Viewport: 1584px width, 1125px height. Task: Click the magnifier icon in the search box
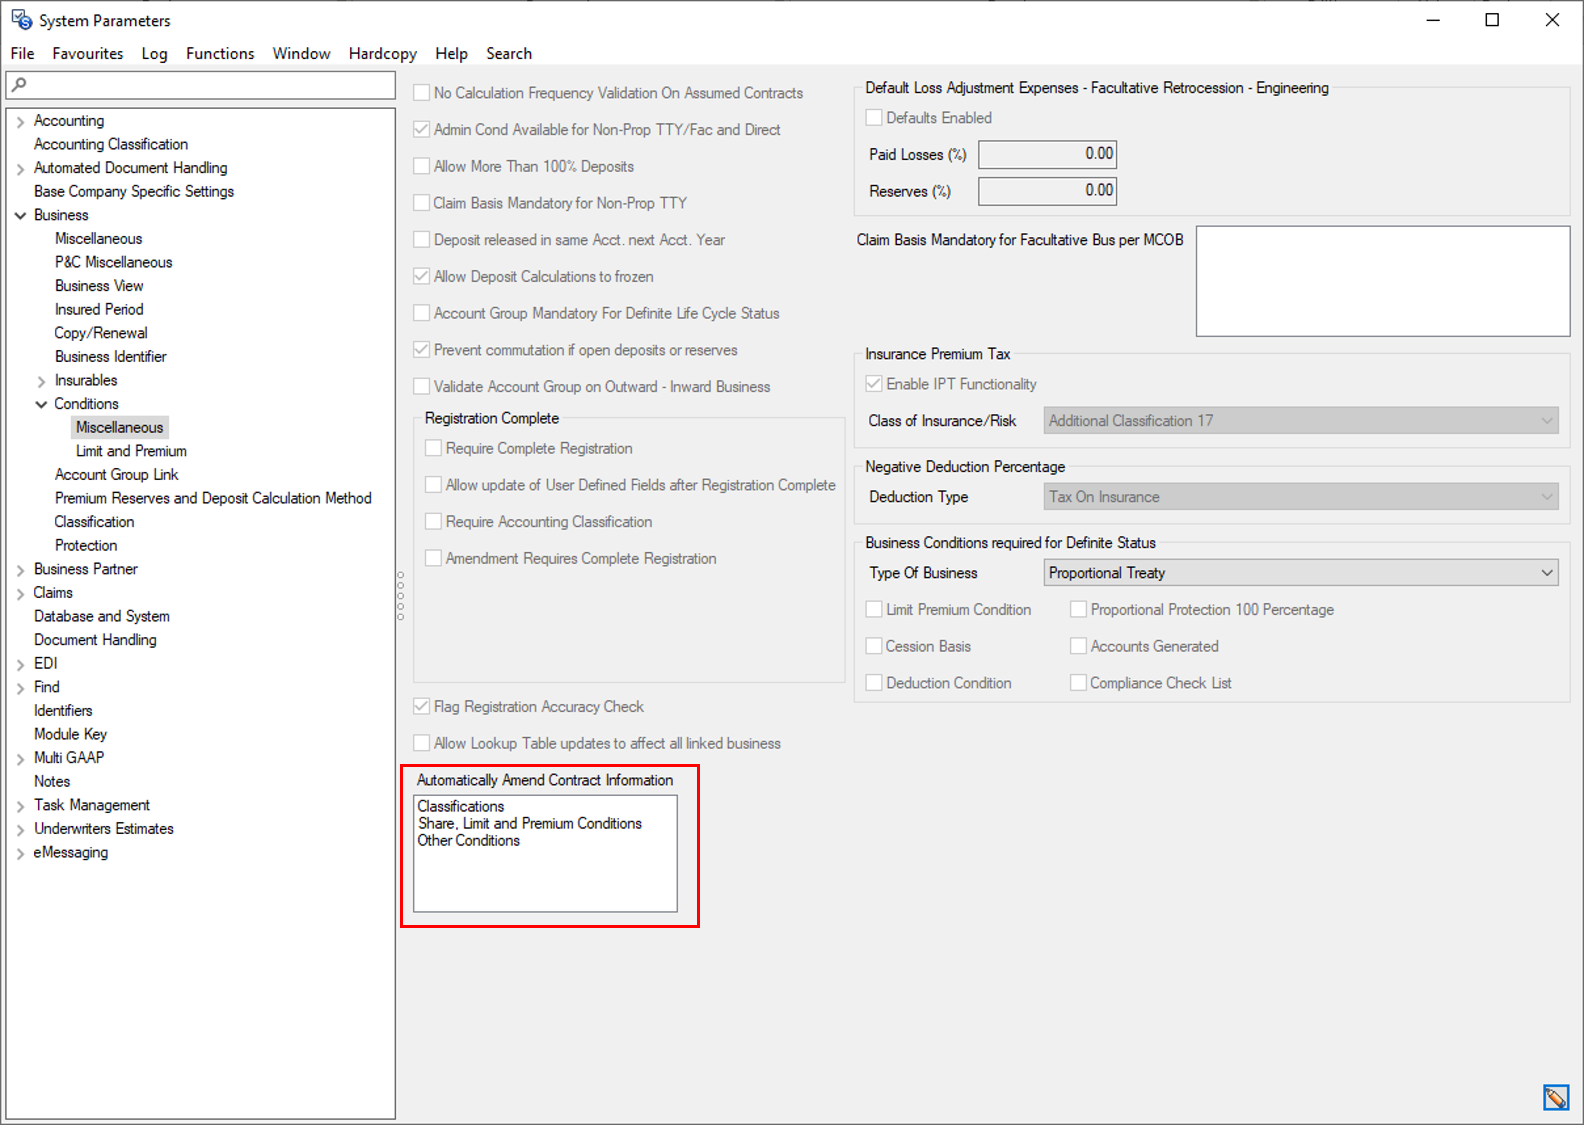(x=20, y=85)
